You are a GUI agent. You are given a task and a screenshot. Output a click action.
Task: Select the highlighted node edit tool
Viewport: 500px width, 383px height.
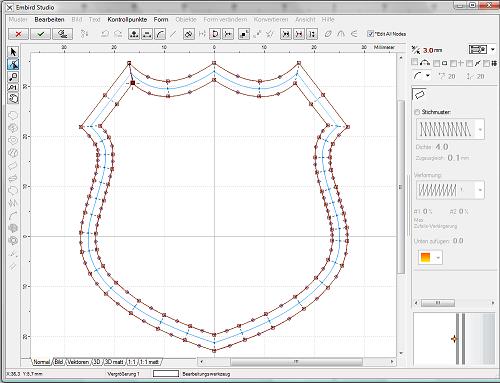point(13,64)
